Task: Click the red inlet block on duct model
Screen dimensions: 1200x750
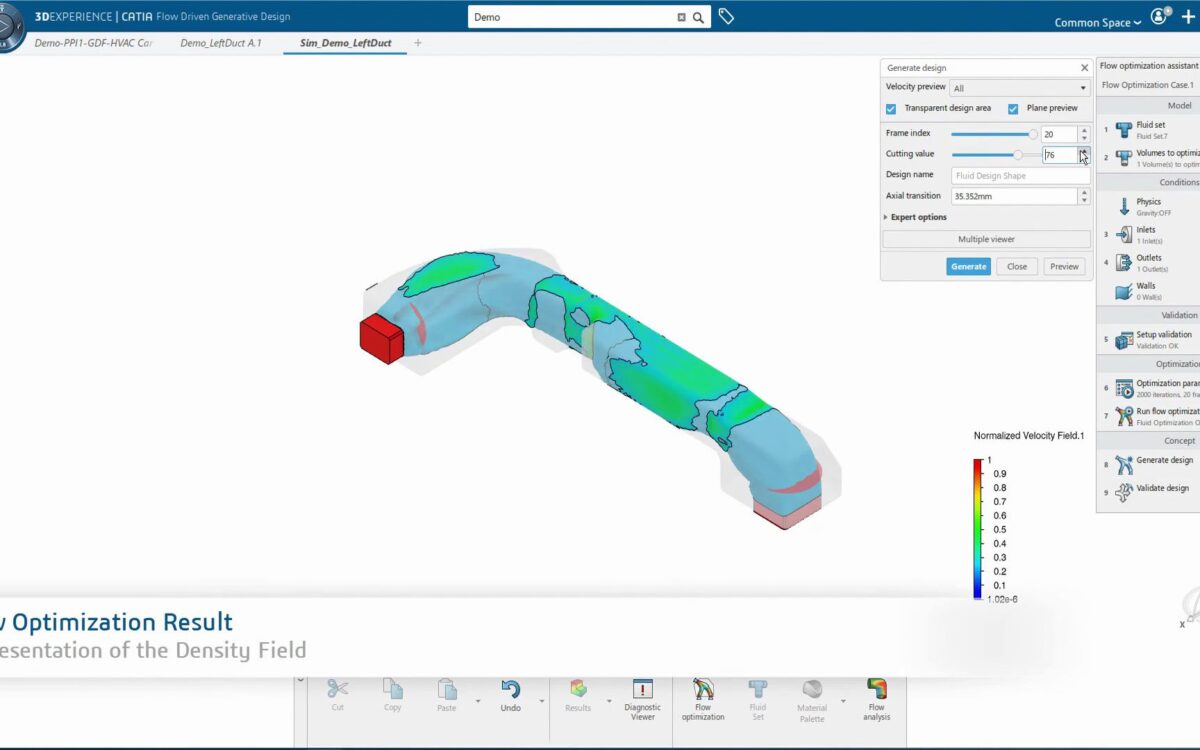Action: (x=381, y=338)
